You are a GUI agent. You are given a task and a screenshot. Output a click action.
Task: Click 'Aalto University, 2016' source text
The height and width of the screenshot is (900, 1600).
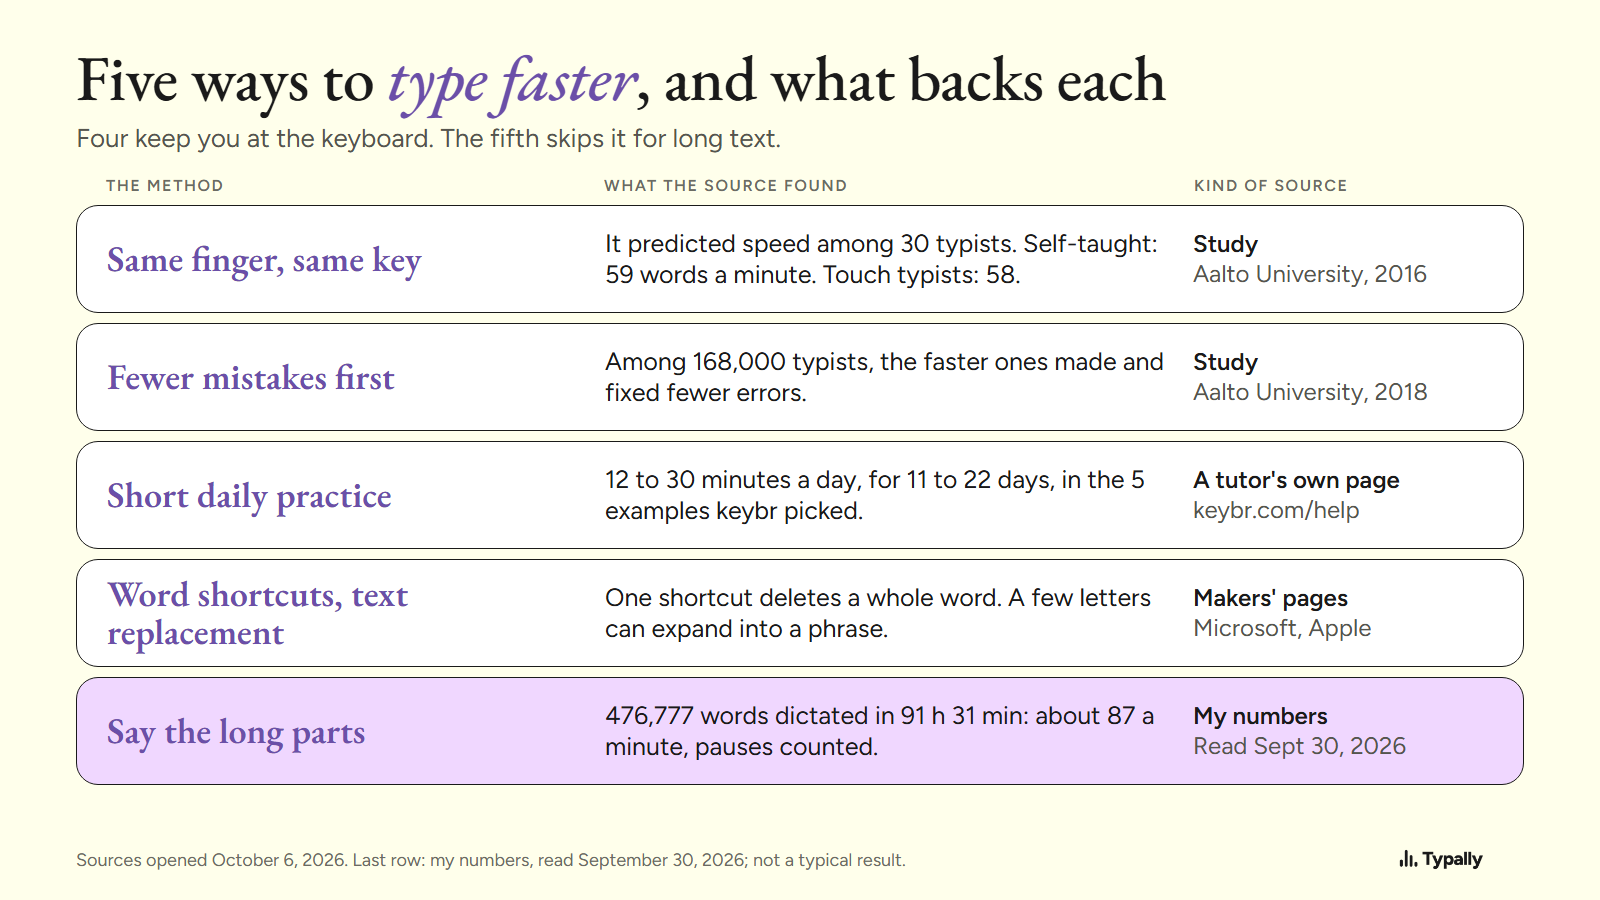[x=1310, y=274]
